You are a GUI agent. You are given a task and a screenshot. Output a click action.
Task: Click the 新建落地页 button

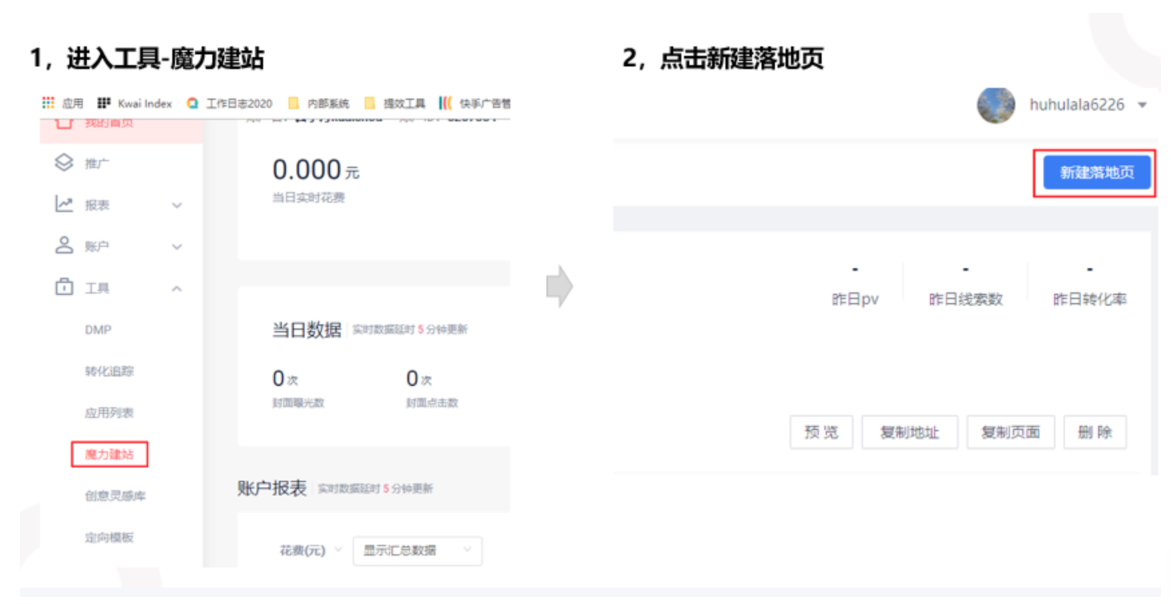pos(1096,172)
